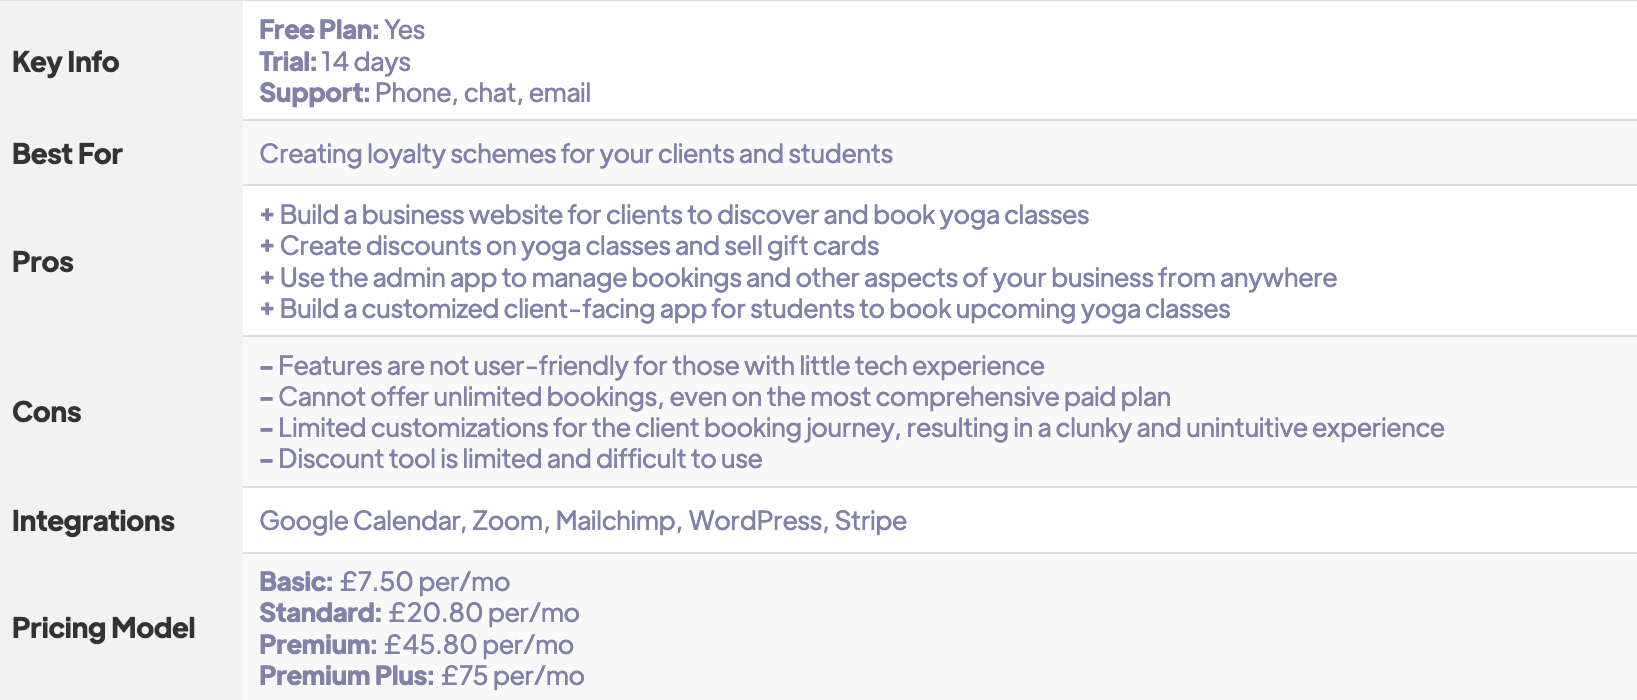Select the Best For row label
The height and width of the screenshot is (700, 1637).
(x=67, y=154)
